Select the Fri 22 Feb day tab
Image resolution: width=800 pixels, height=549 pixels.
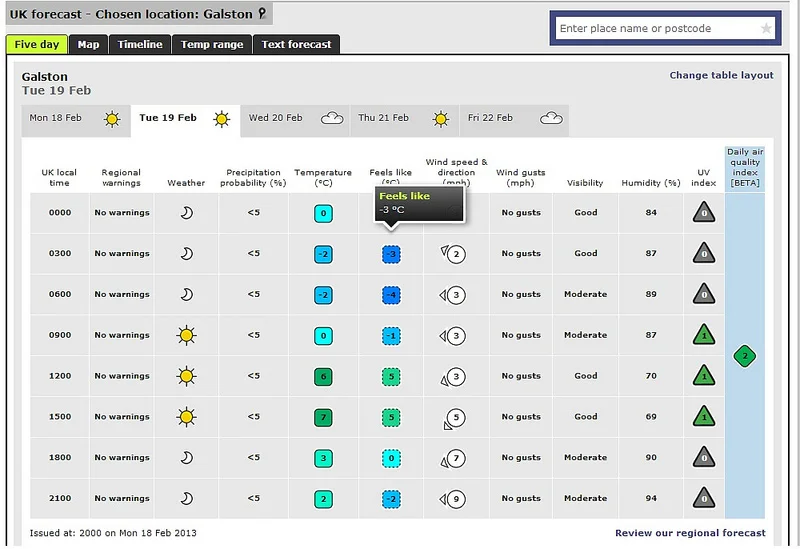tap(514, 121)
